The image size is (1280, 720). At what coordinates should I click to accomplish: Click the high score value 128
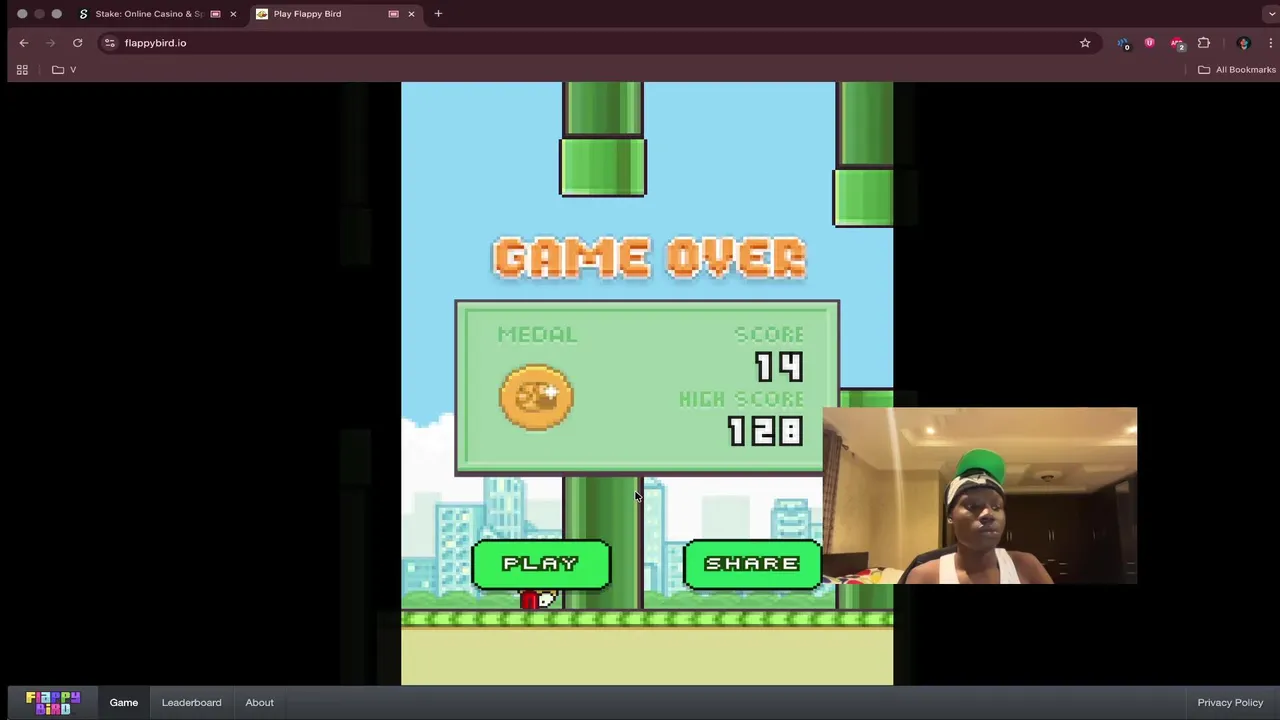765,431
